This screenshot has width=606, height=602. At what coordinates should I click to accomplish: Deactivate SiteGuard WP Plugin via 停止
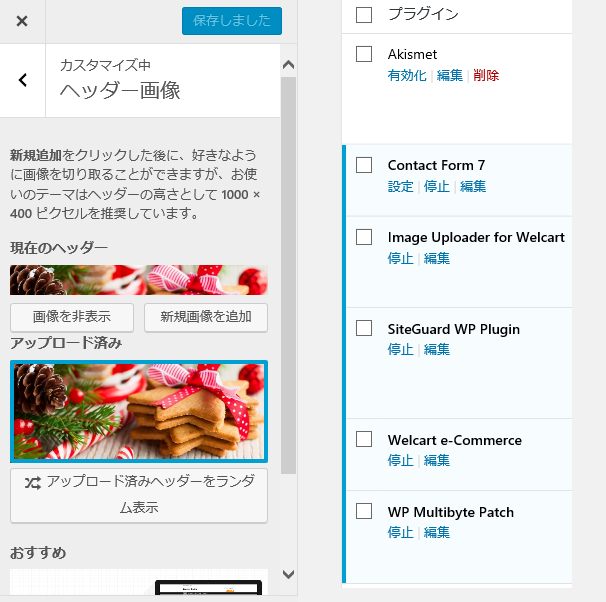(401, 350)
